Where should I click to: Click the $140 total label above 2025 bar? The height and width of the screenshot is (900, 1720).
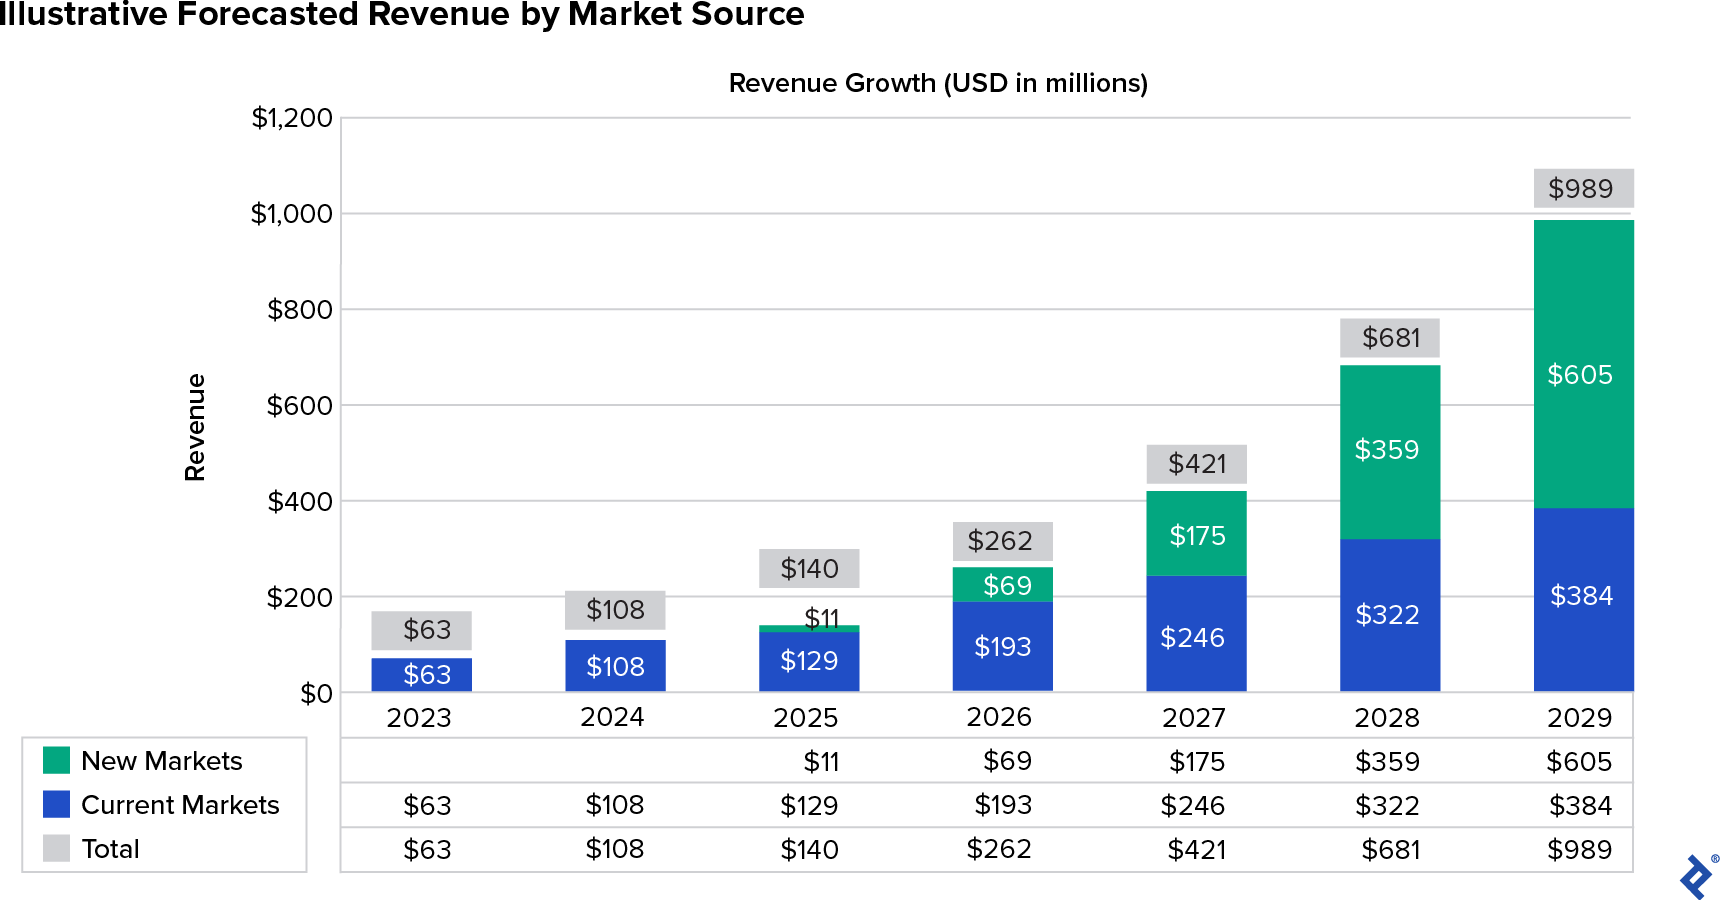click(x=809, y=568)
